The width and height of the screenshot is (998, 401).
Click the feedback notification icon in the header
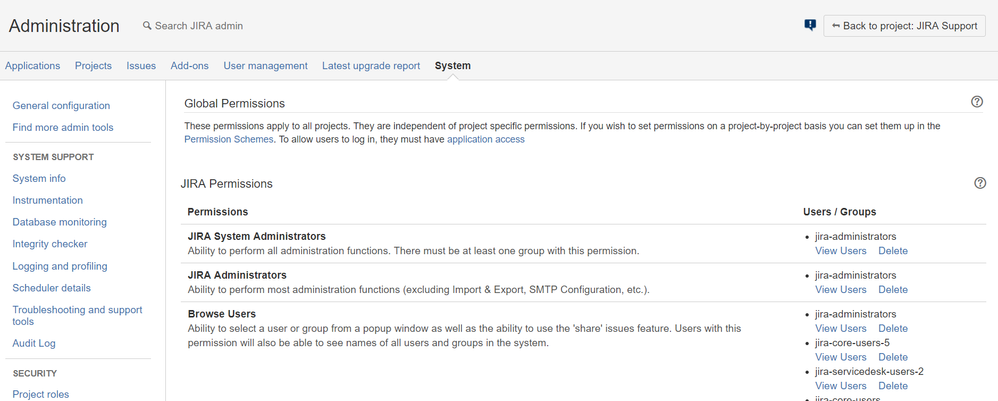point(810,25)
